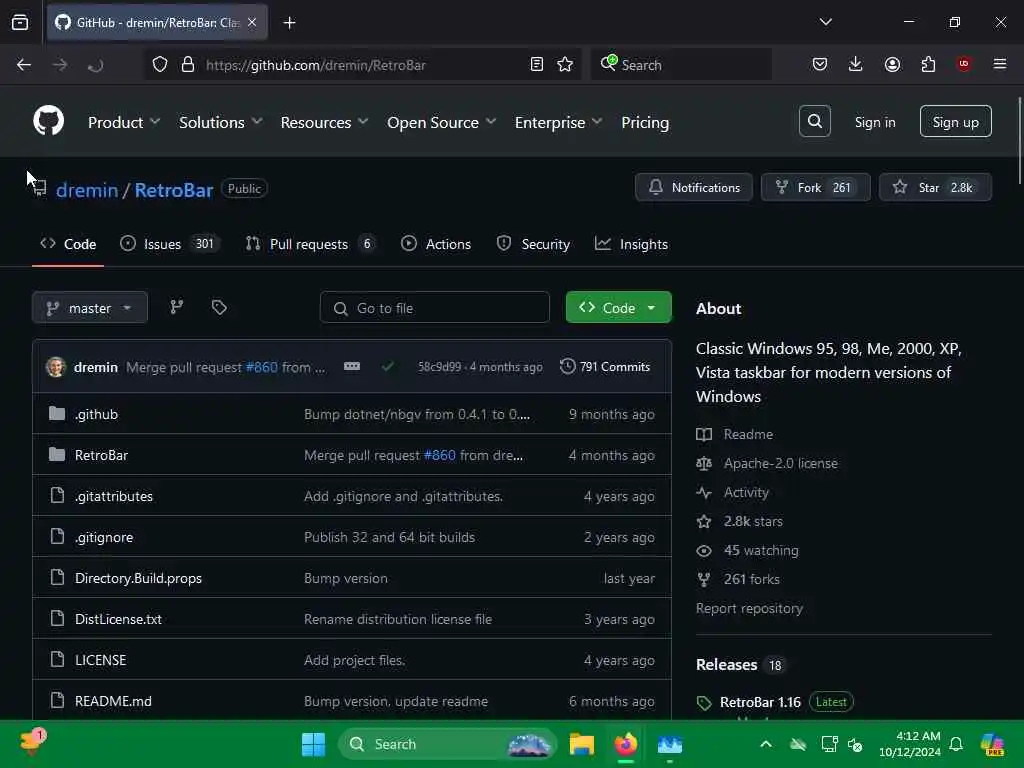Open the Apache-2.0 license link

coord(780,463)
